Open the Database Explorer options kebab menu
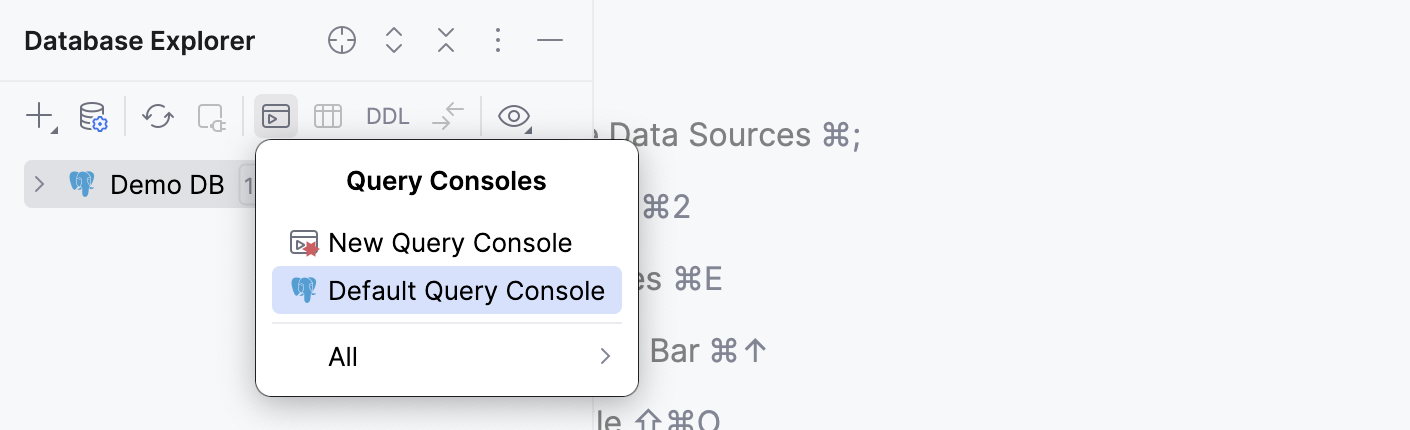The image size is (1410, 430). (x=498, y=41)
